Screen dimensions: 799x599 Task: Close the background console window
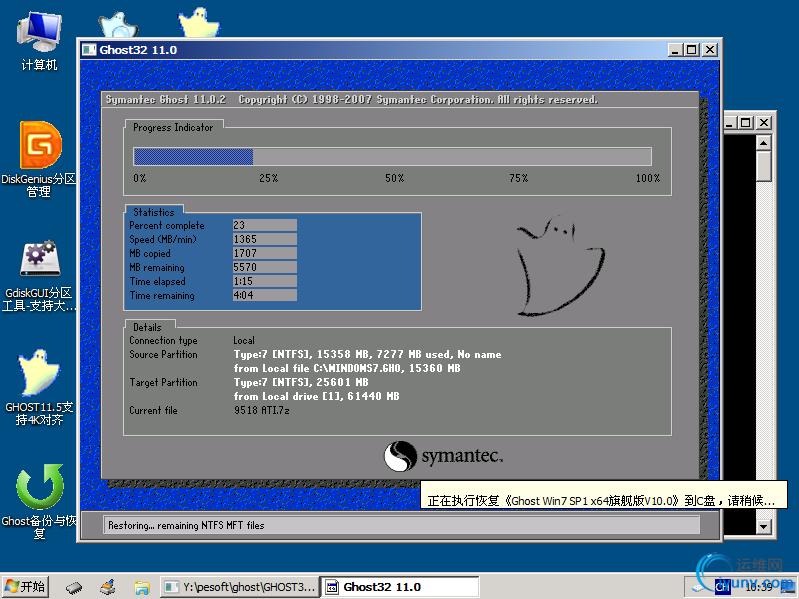(x=764, y=123)
